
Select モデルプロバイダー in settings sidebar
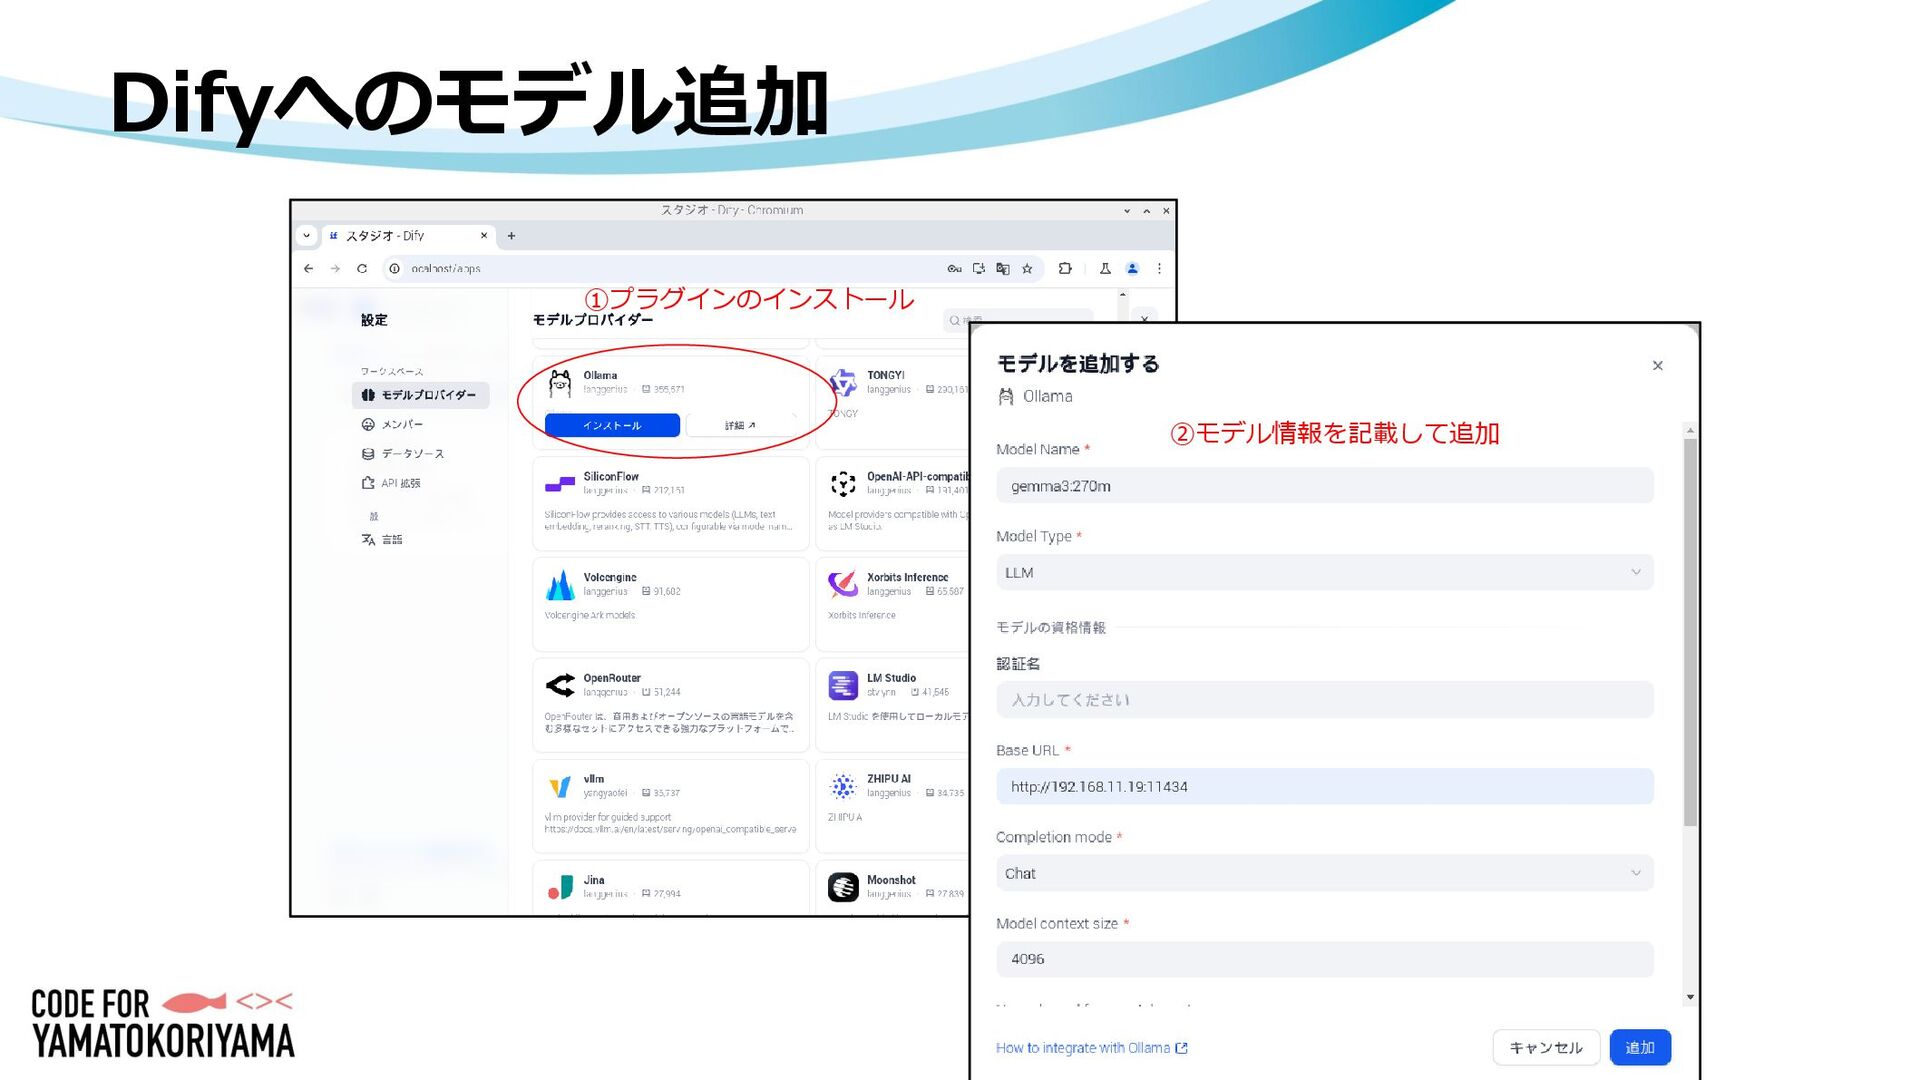point(421,395)
